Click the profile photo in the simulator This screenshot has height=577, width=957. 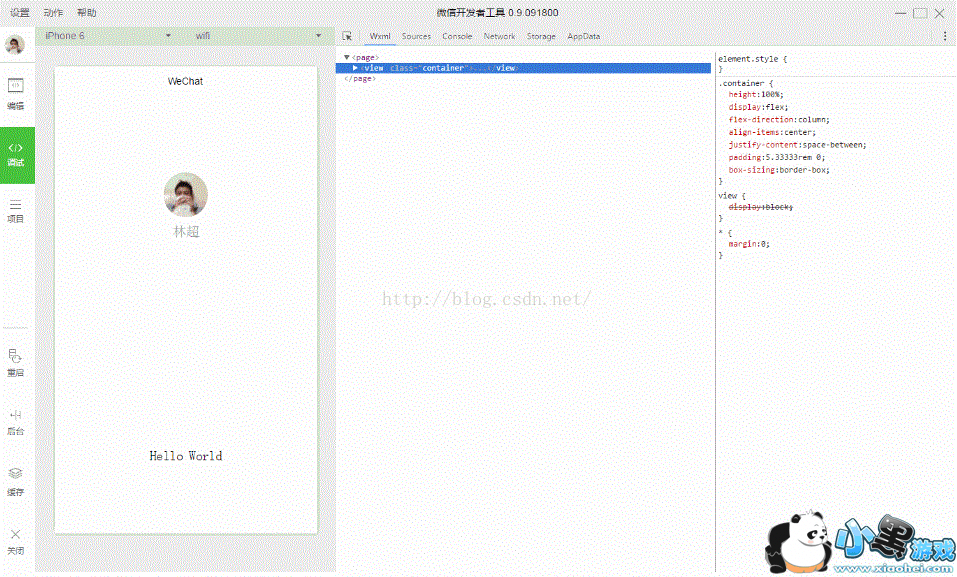(x=186, y=194)
